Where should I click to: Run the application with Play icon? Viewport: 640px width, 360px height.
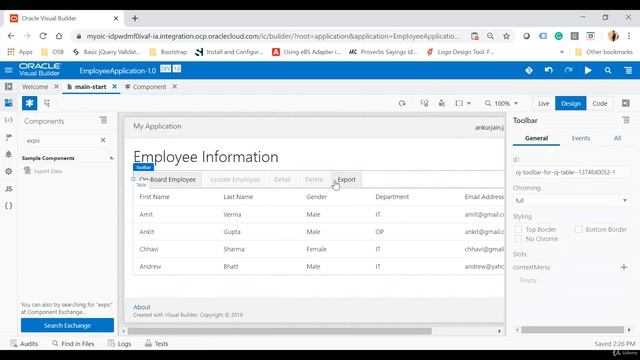588,70
